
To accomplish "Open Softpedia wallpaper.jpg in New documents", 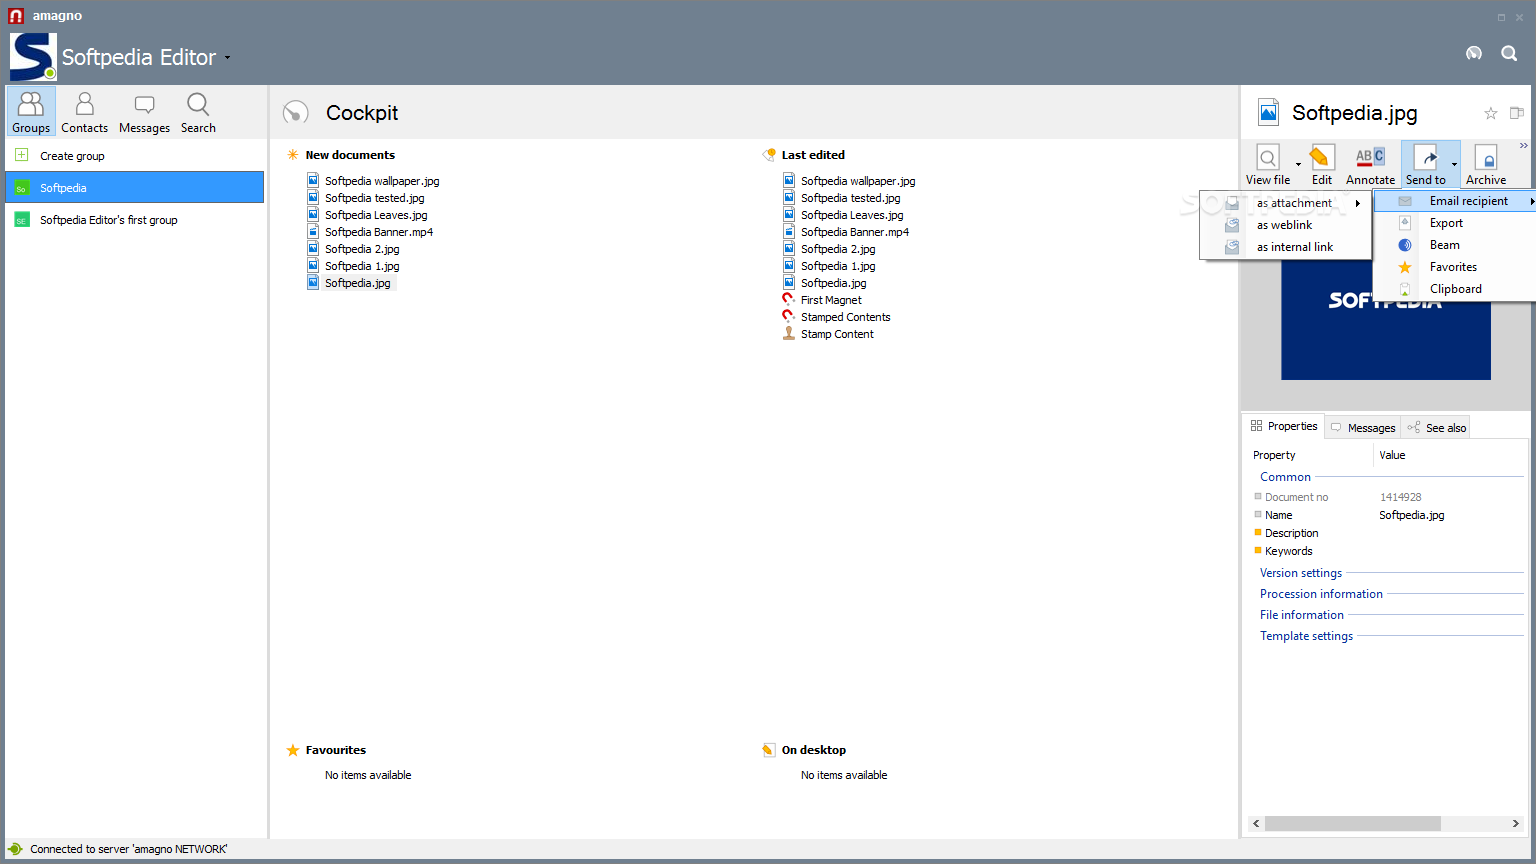I will pyautogui.click(x=382, y=181).
